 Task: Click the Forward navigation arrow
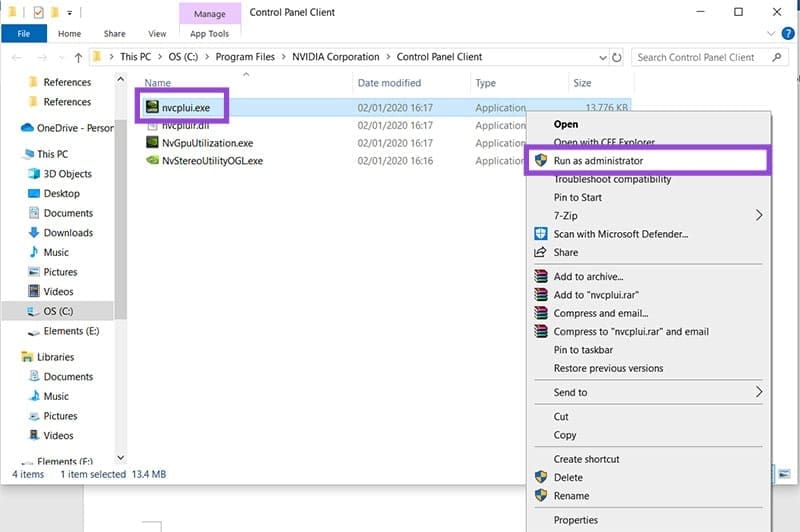tap(42, 58)
